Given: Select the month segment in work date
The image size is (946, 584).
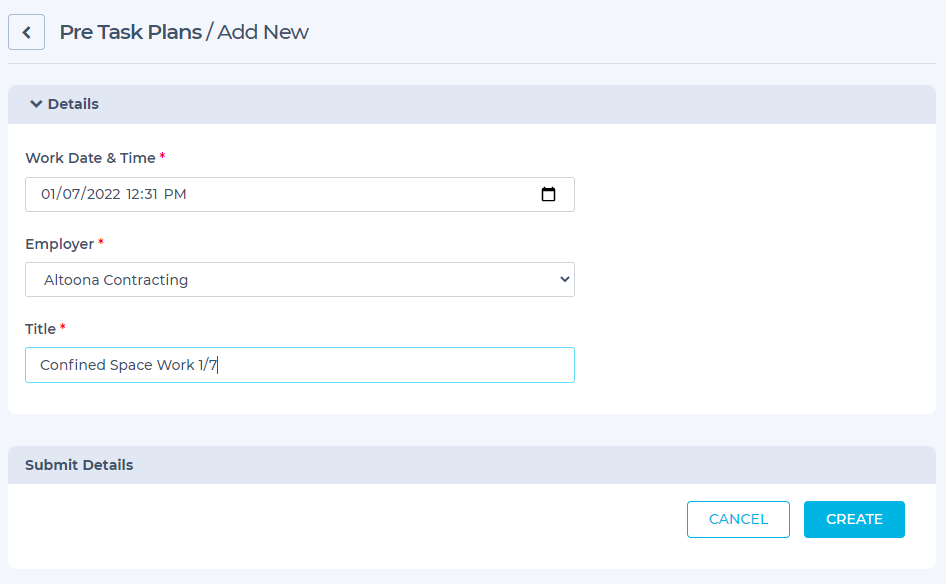Looking at the screenshot, I should coord(49,194).
